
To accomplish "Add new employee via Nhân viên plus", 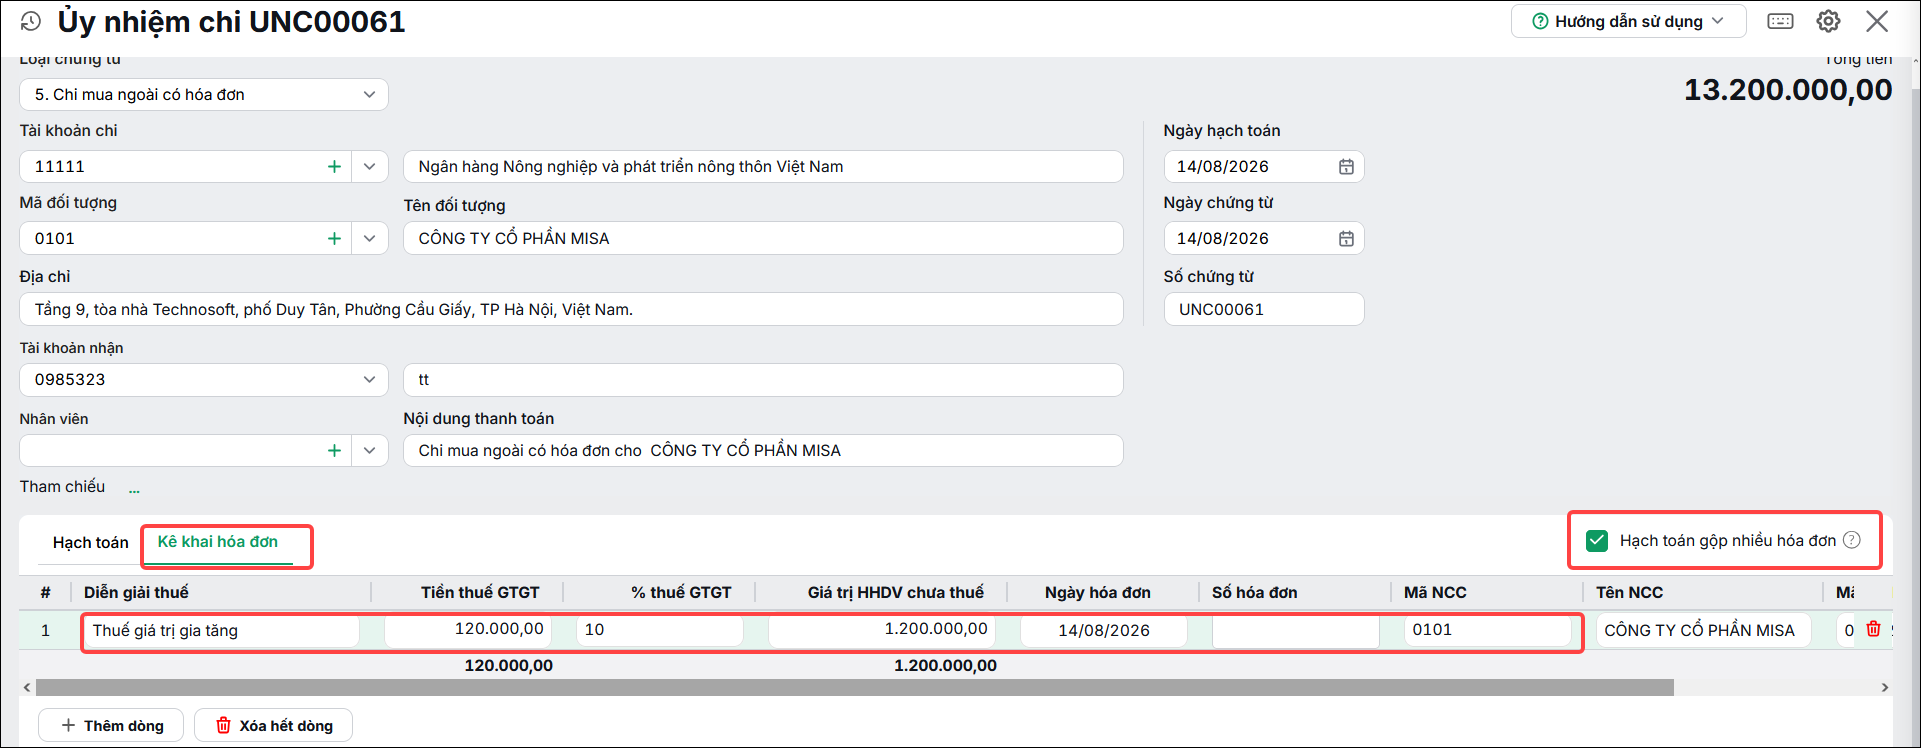I will click(334, 451).
